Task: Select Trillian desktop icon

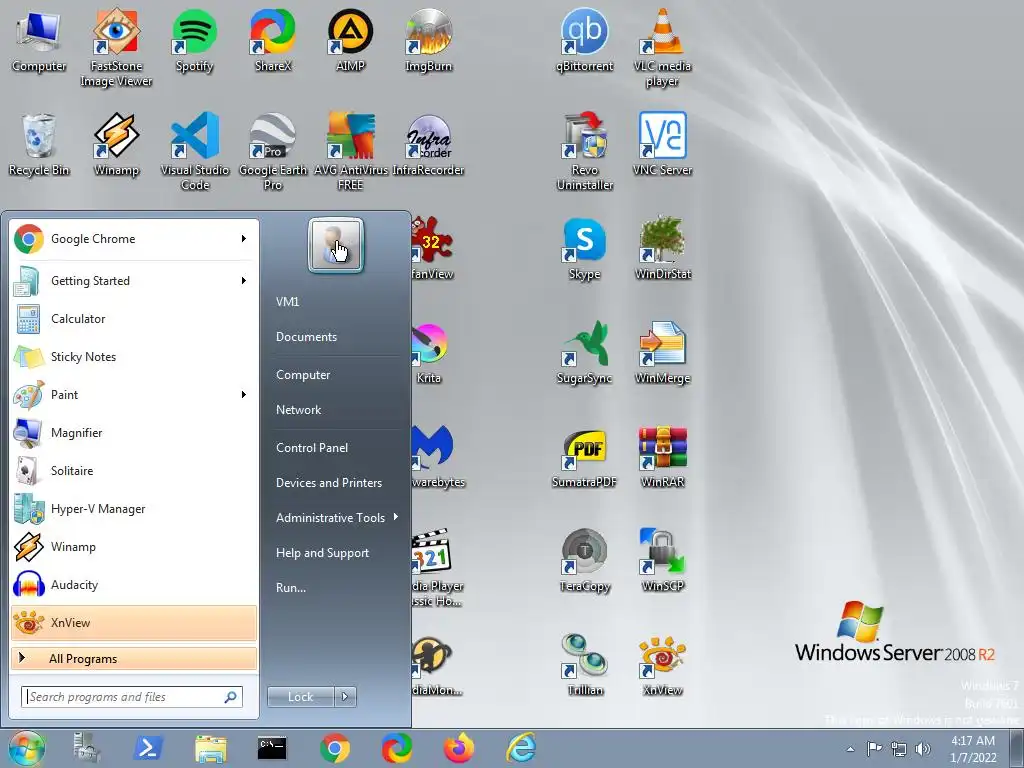Action: [x=584, y=665]
